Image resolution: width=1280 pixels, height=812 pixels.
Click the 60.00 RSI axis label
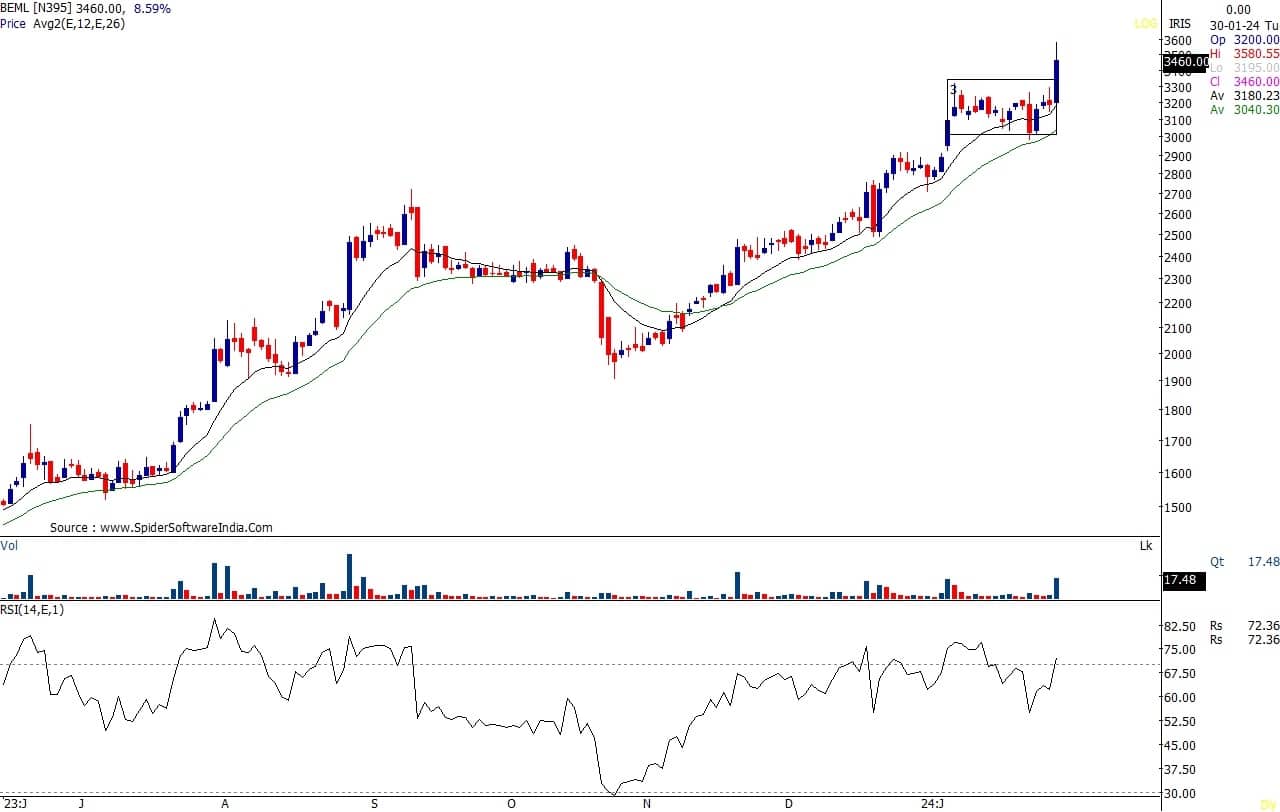pos(1180,698)
